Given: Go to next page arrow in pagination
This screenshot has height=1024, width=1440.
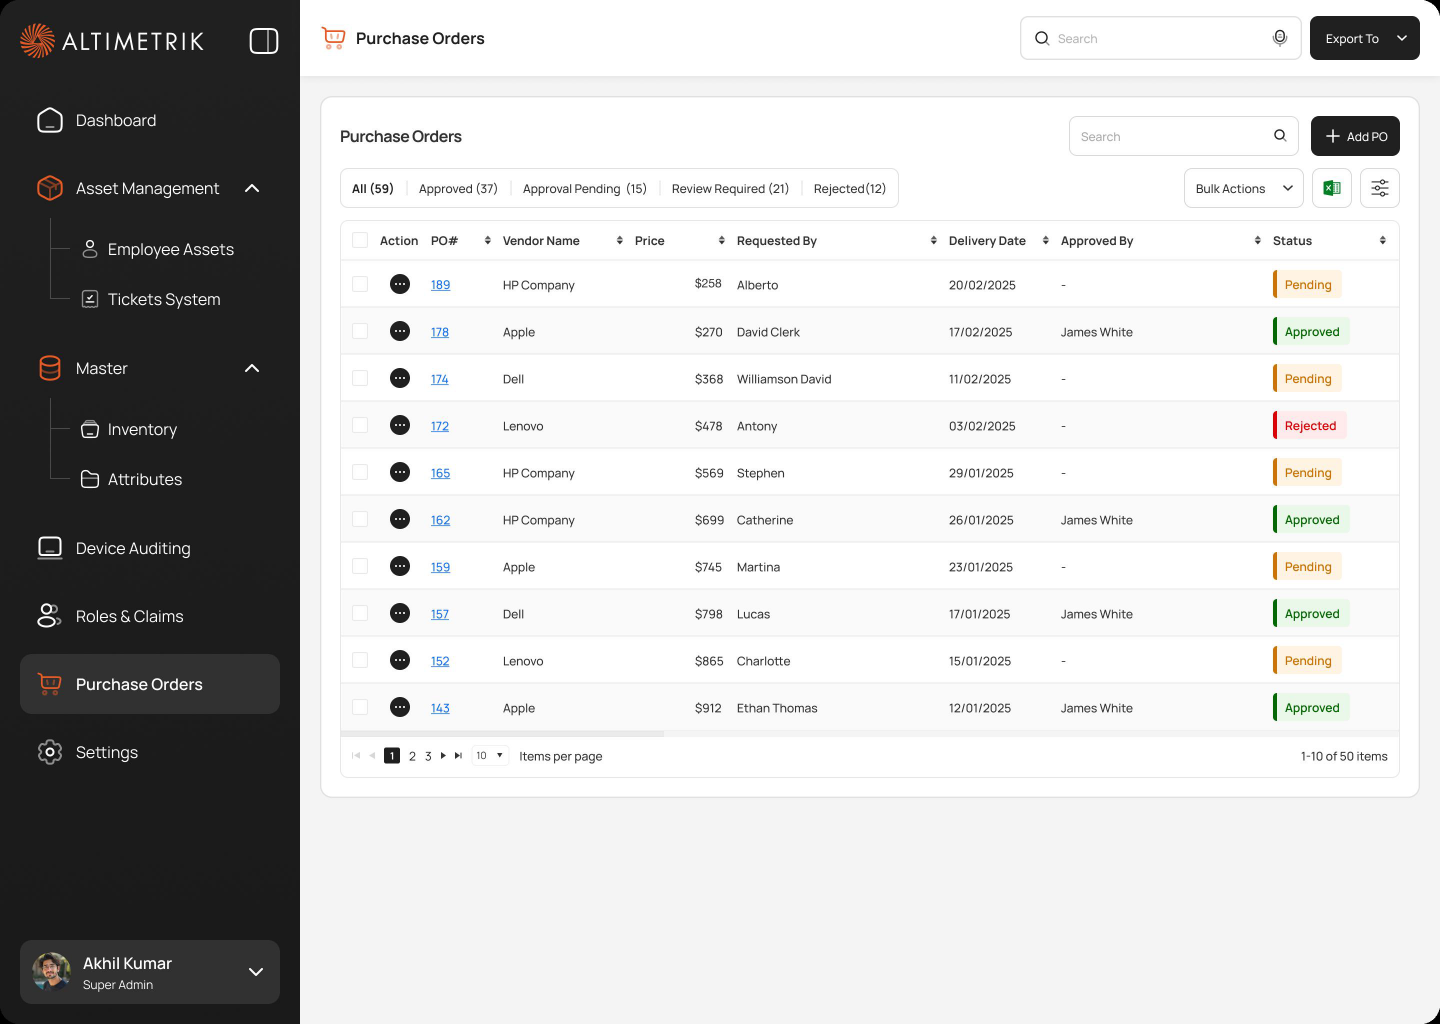Looking at the screenshot, I should tap(443, 756).
